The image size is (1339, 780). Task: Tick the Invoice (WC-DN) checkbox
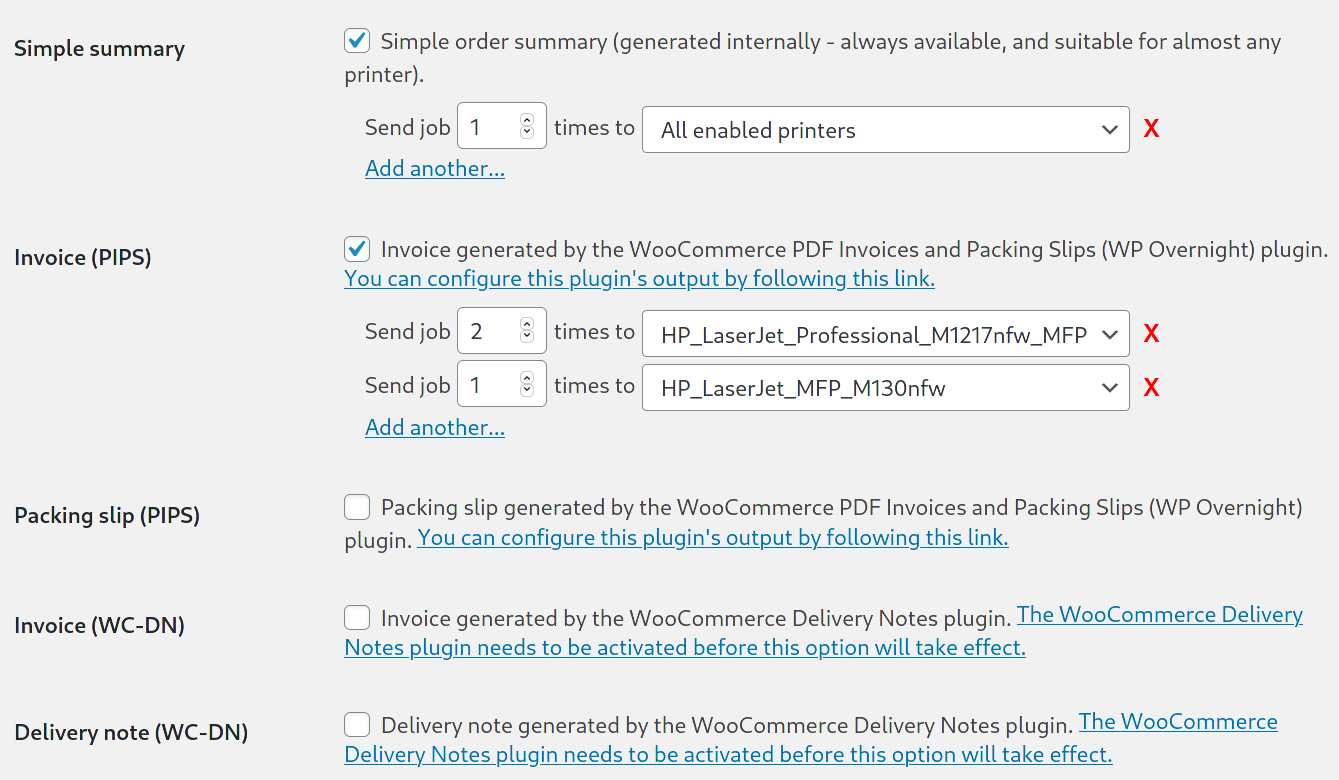coord(357,617)
